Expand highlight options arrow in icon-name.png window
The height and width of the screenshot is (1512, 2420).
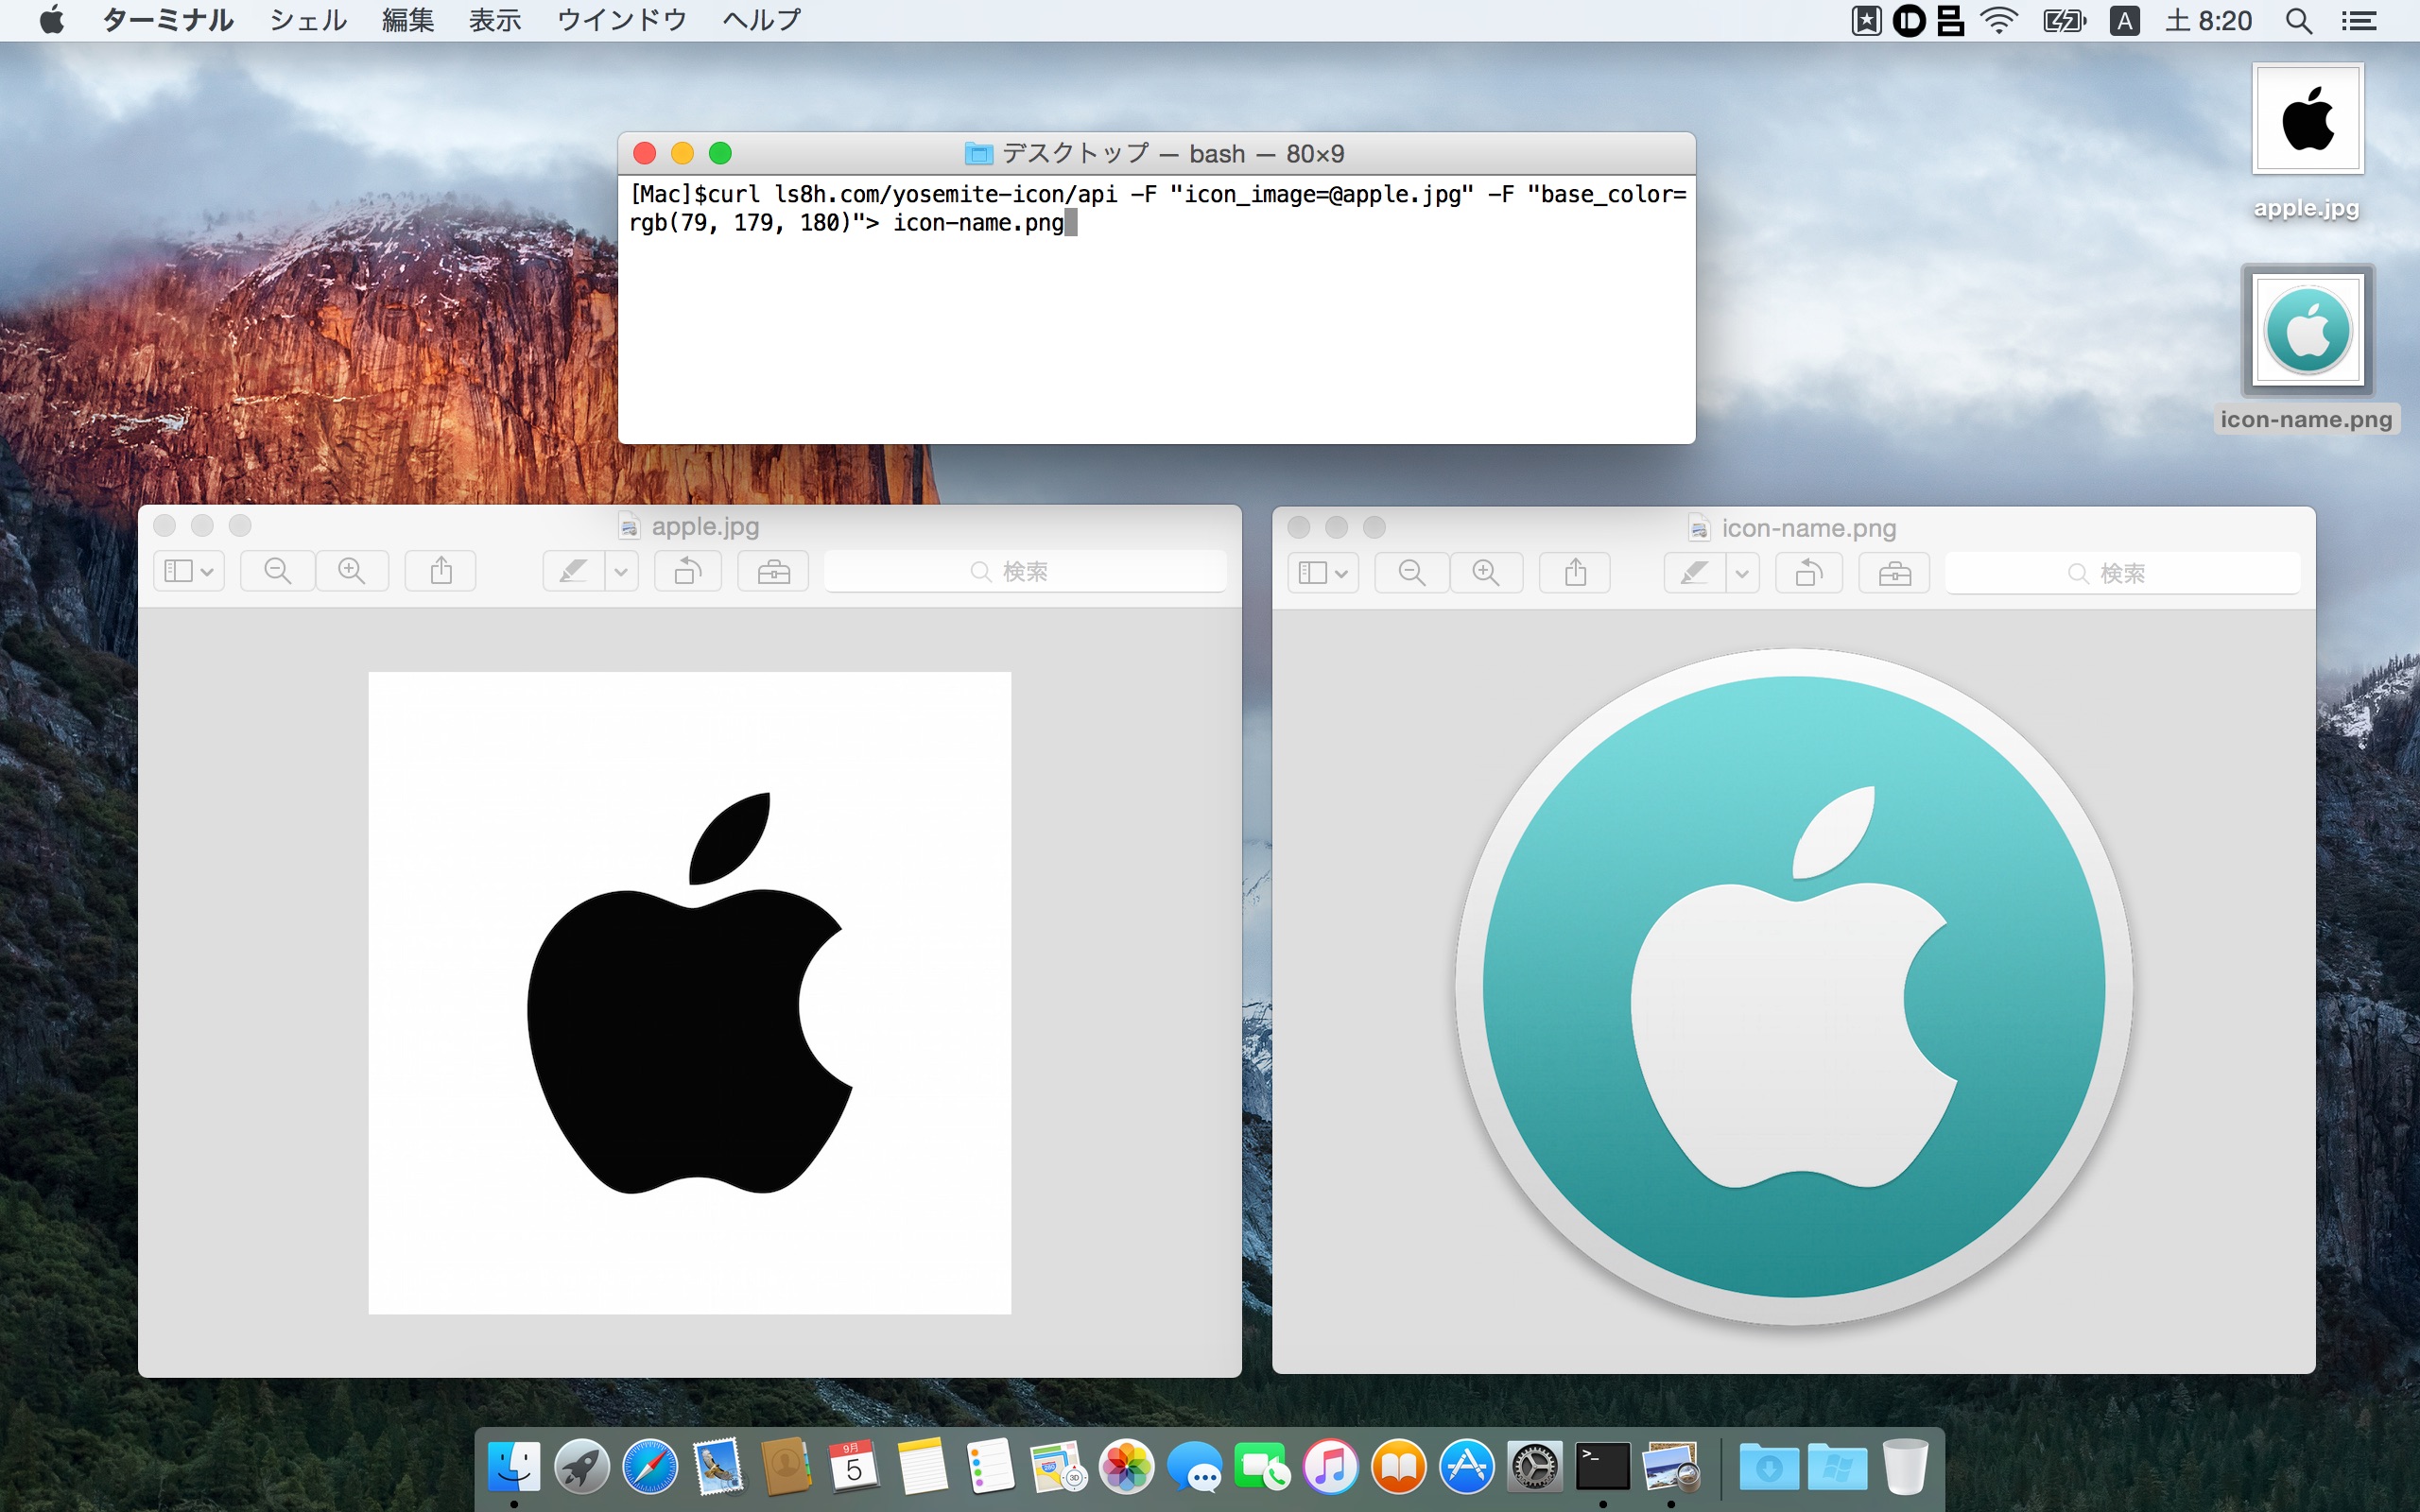pyautogui.click(x=1742, y=573)
